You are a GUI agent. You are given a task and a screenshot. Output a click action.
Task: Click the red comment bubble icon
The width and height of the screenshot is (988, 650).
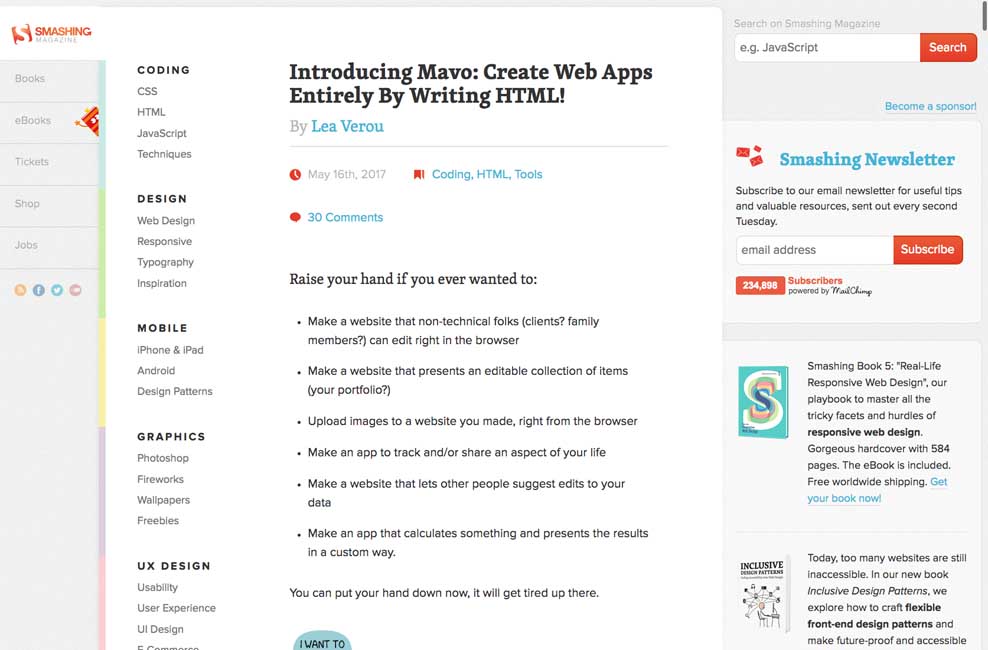pyautogui.click(x=295, y=217)
